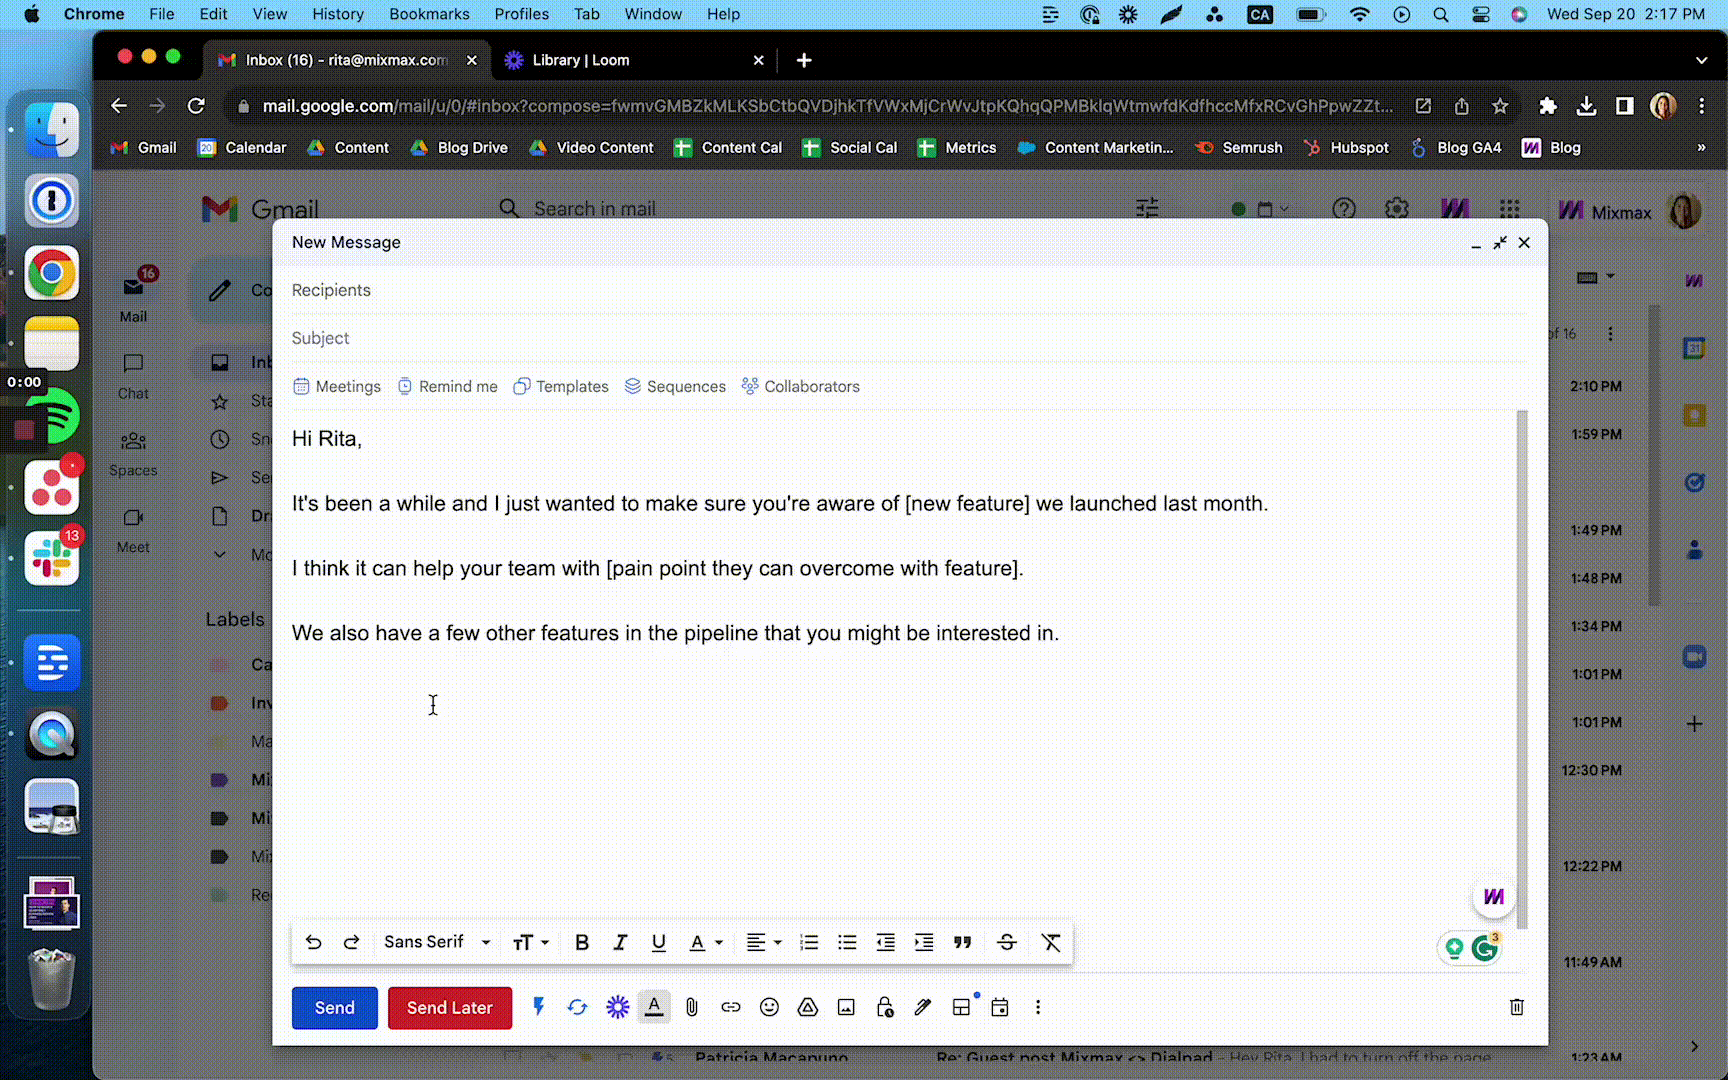Click the Google Drive insert icon

point(808,1007)
